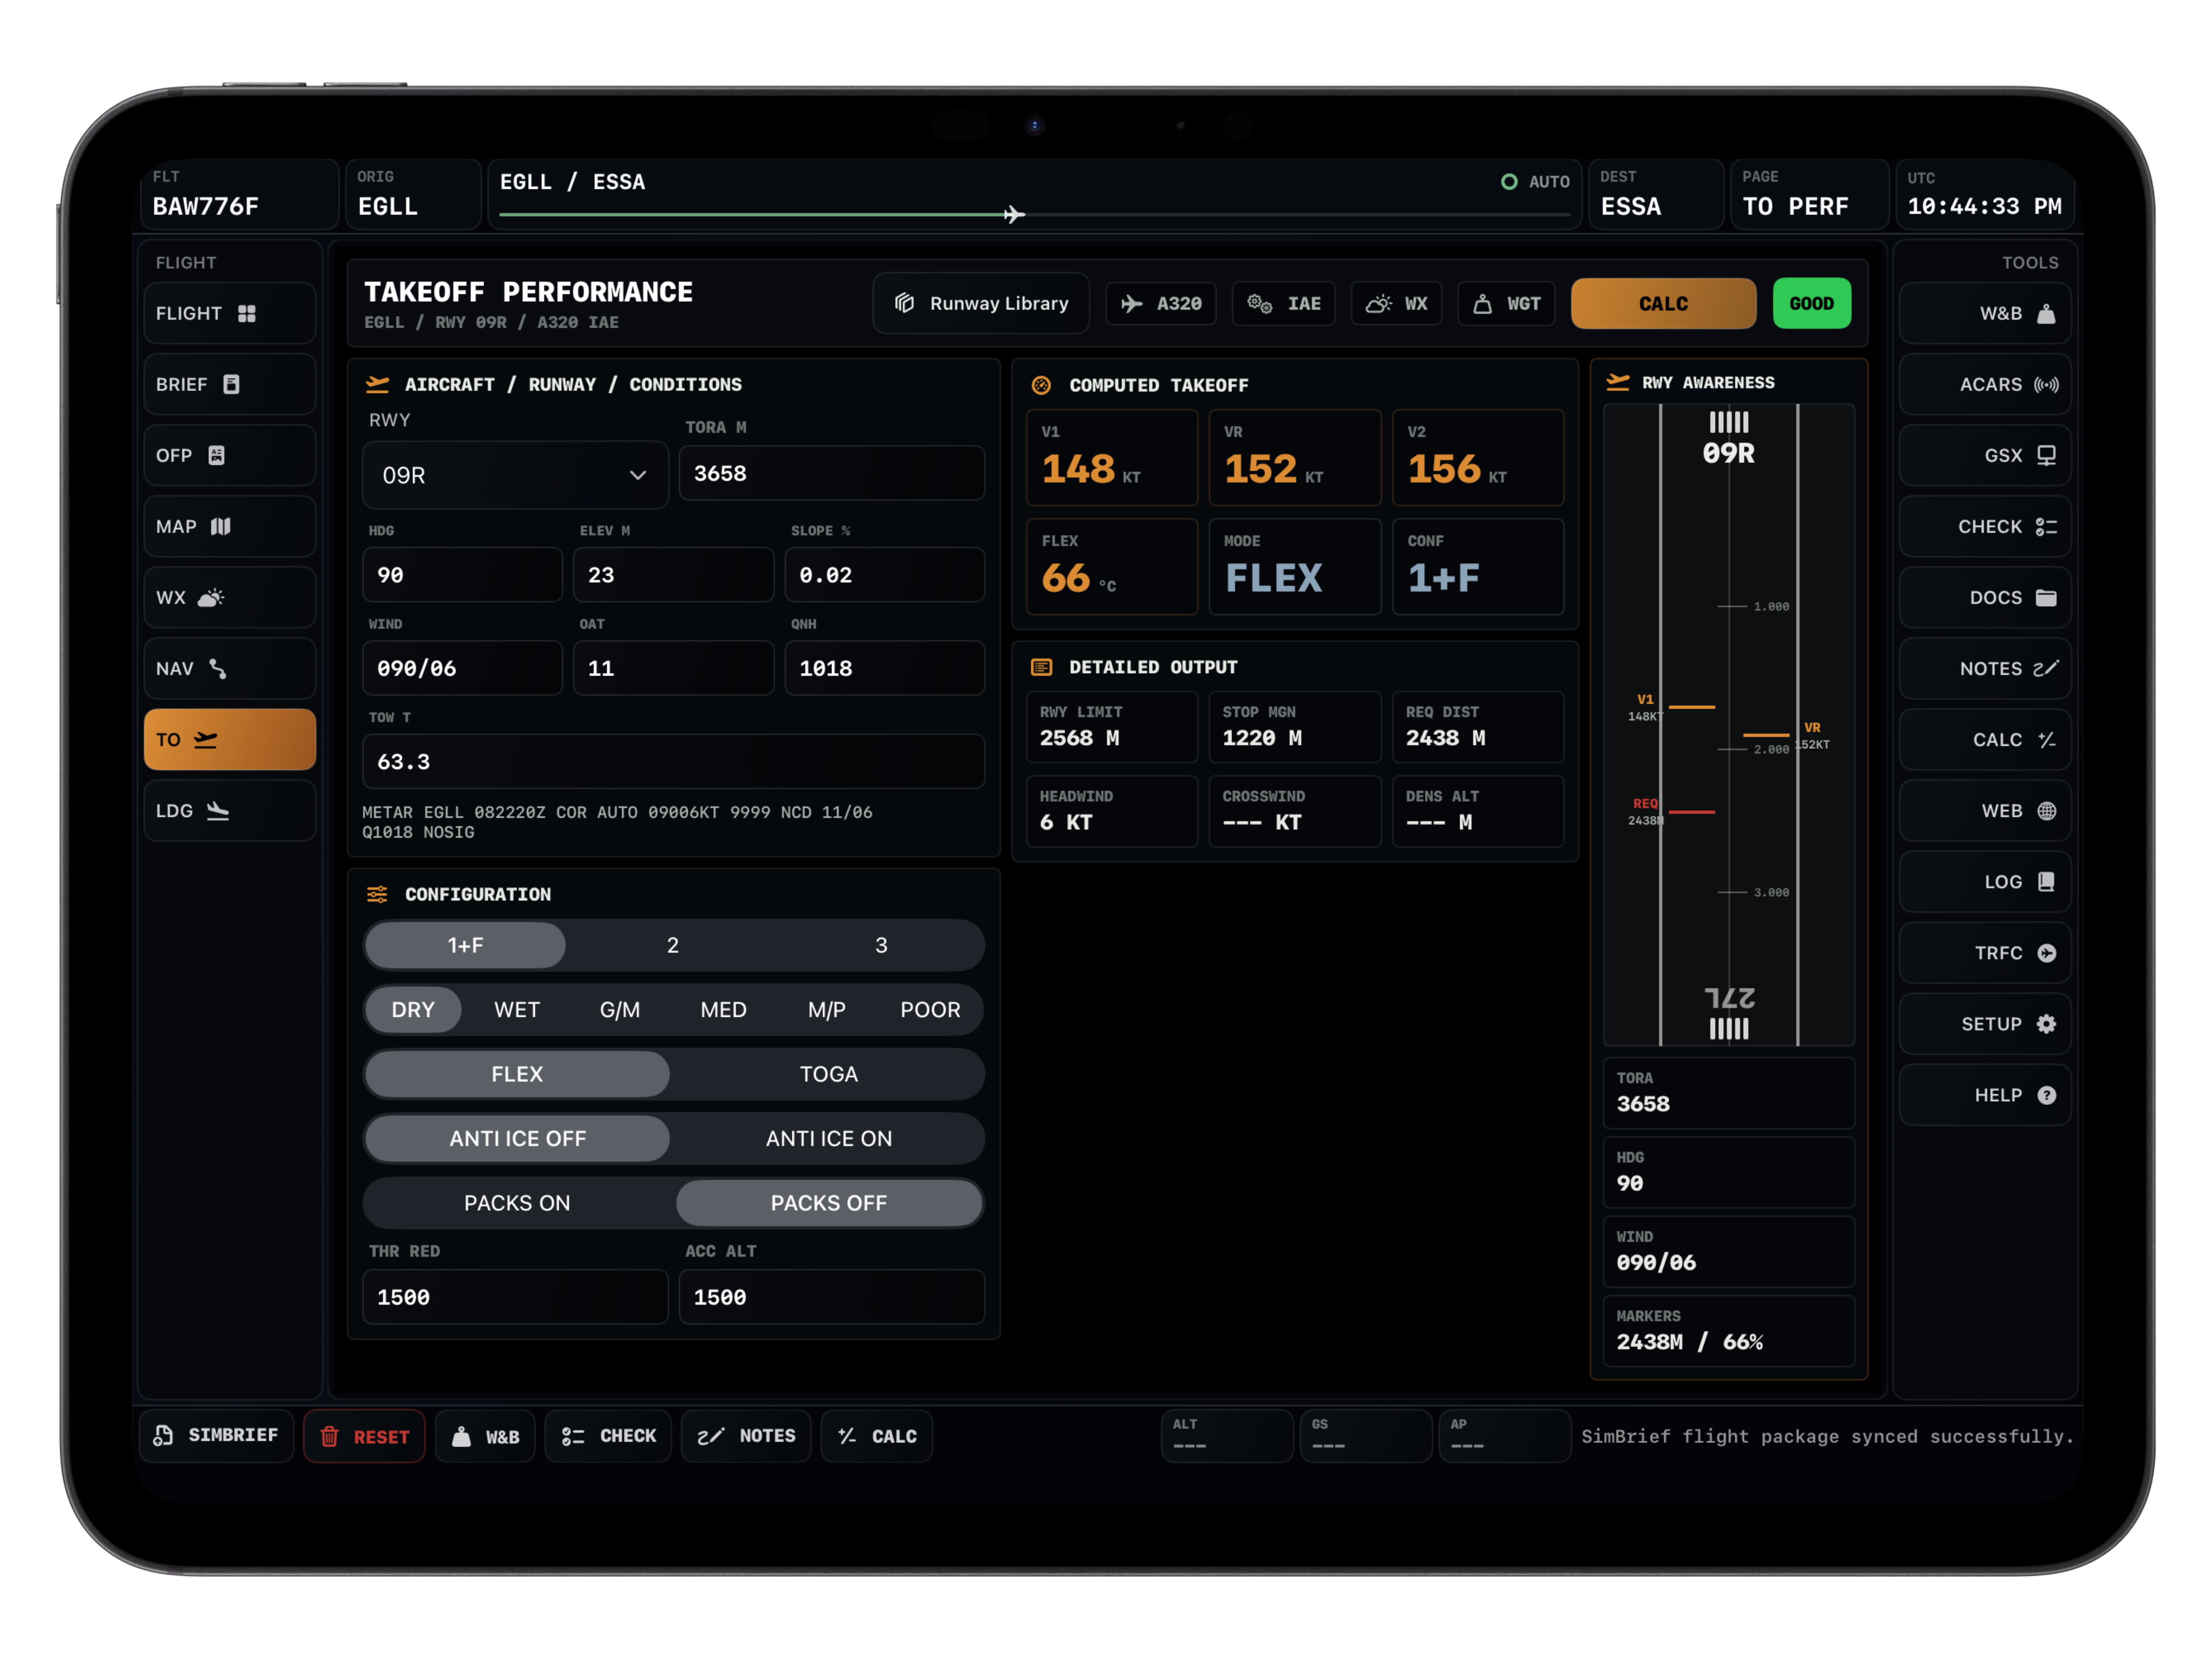Viewport: 2212px width, 1659px height.
Task: Select flap configuration 3
Action: [x=881, y=945]
